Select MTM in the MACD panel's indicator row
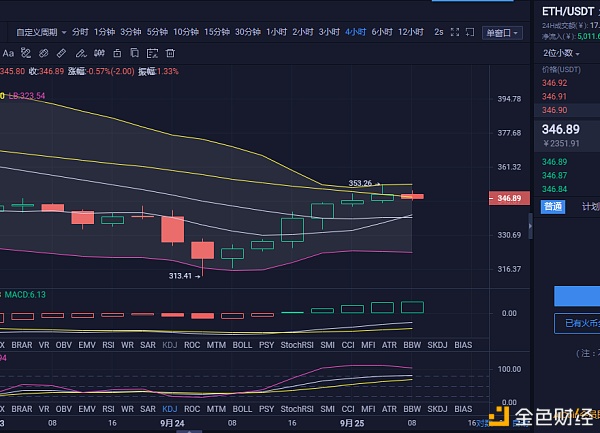 (x=216, y=345)
